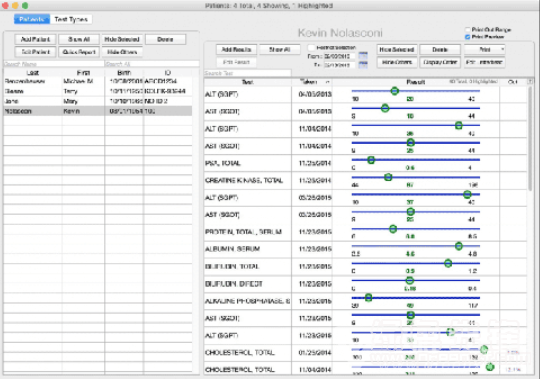Click Hide Others in the results panel
This screenshot has height=379, width=540.
(x=397, y=62)
